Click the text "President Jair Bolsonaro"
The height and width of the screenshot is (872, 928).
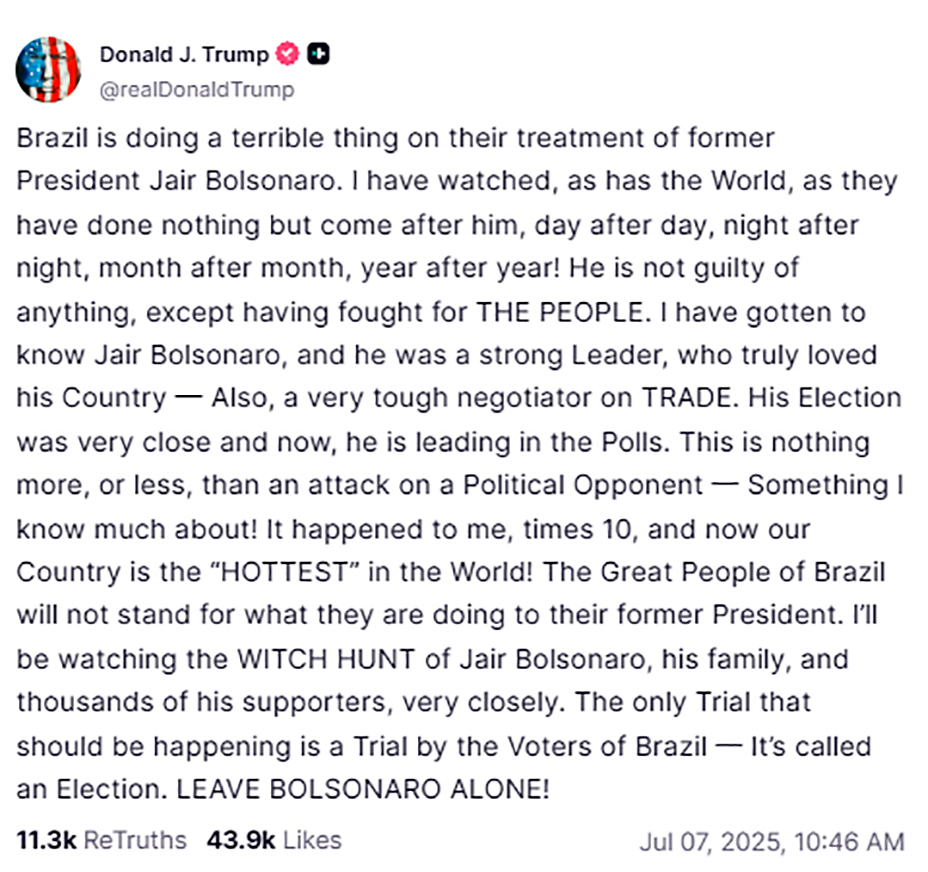[176, 181]
